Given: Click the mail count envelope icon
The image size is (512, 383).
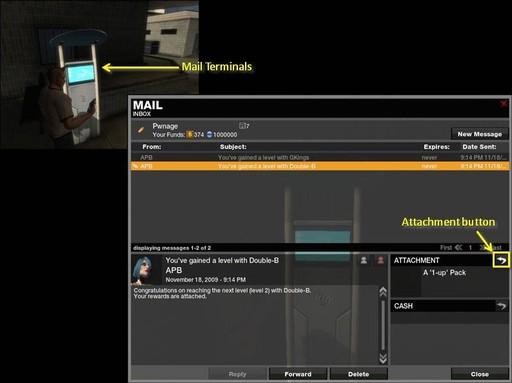Looking at the screenshot, I should (x=242, y=125).
